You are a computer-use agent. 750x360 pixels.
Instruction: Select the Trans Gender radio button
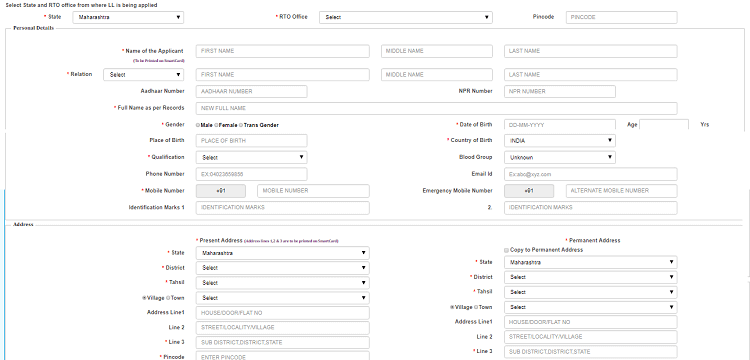pos(241,125)
